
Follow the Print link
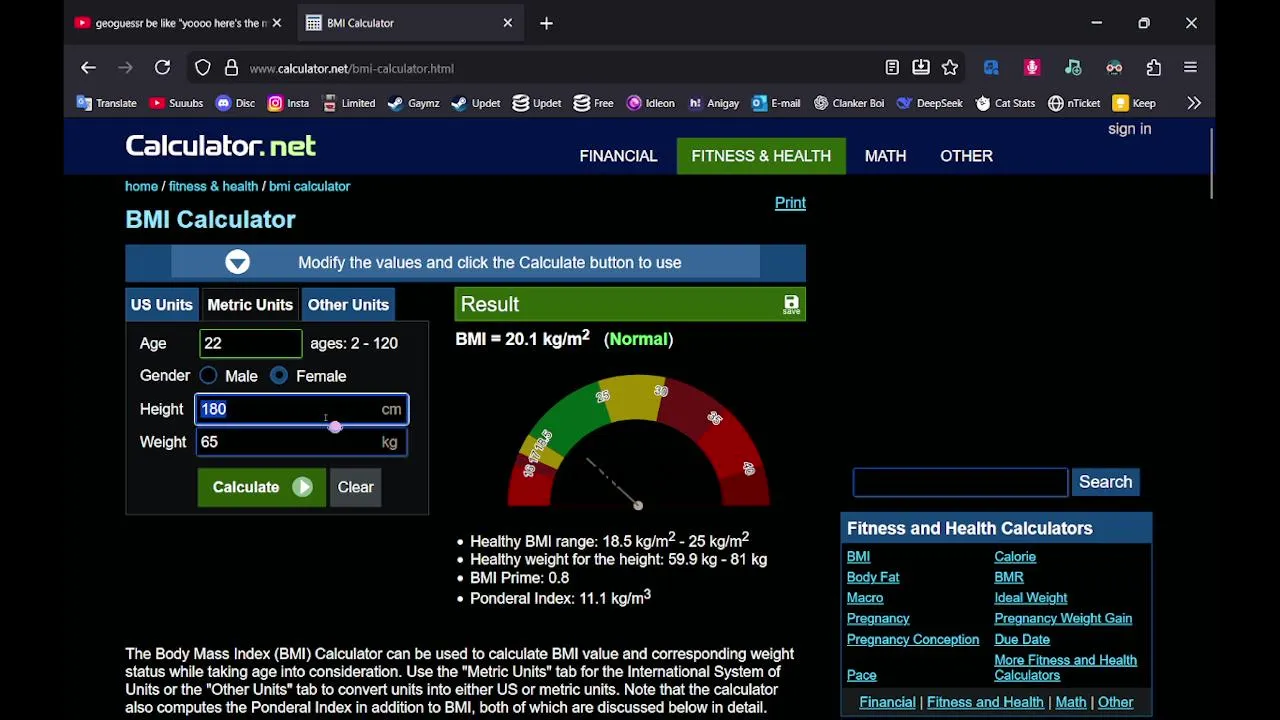tap(790, 203)
